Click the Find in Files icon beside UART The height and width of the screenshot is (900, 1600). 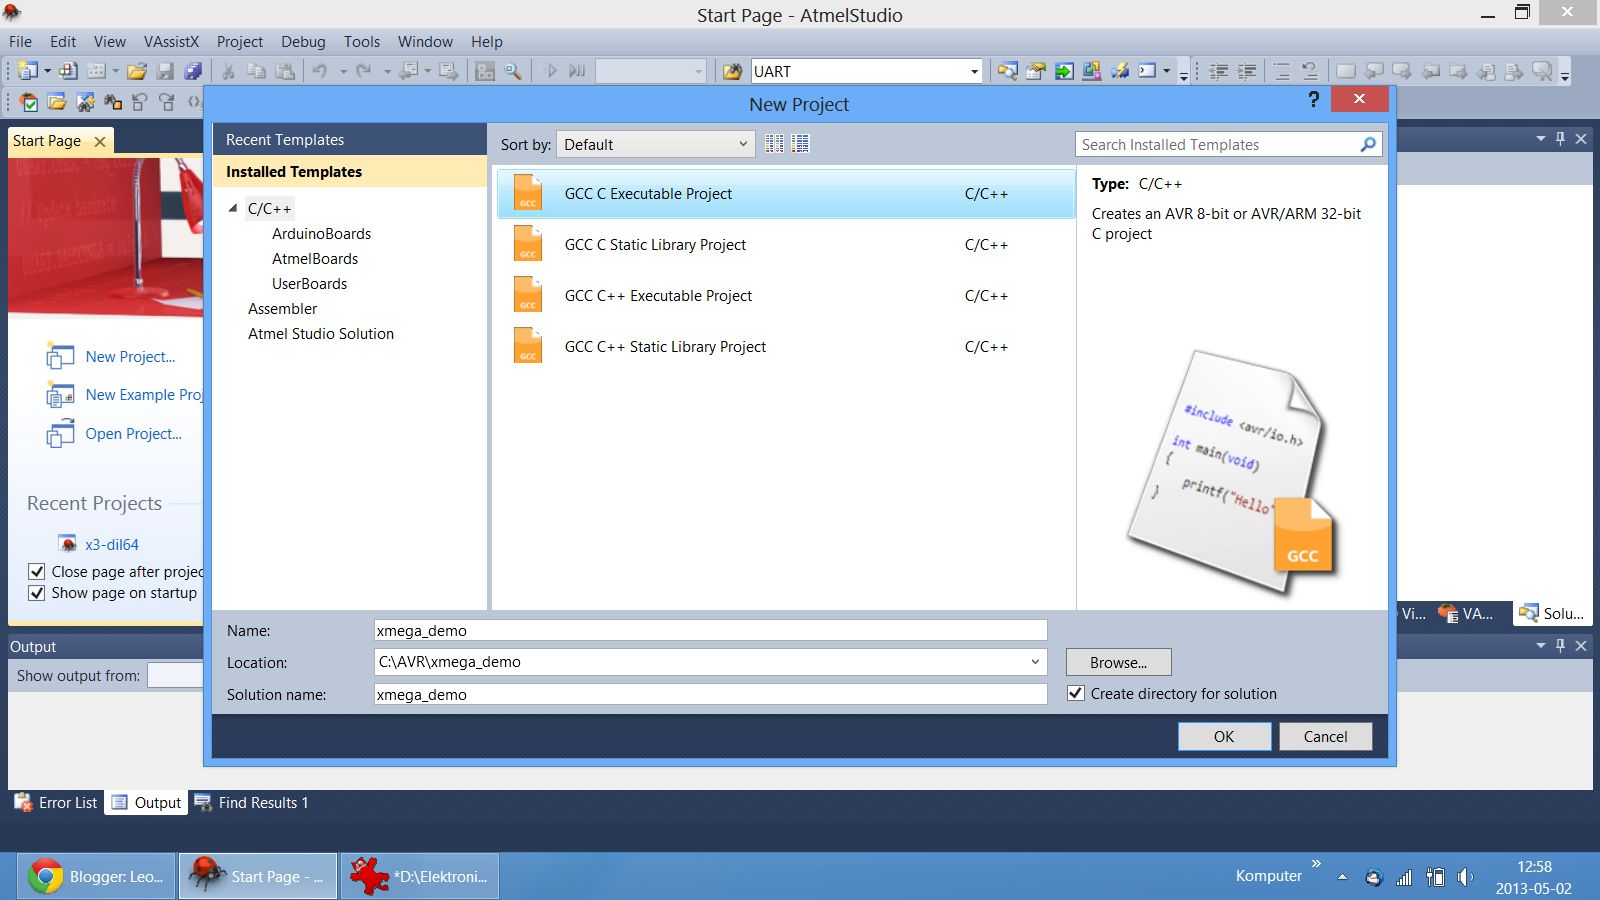click(x=733, y=71)
